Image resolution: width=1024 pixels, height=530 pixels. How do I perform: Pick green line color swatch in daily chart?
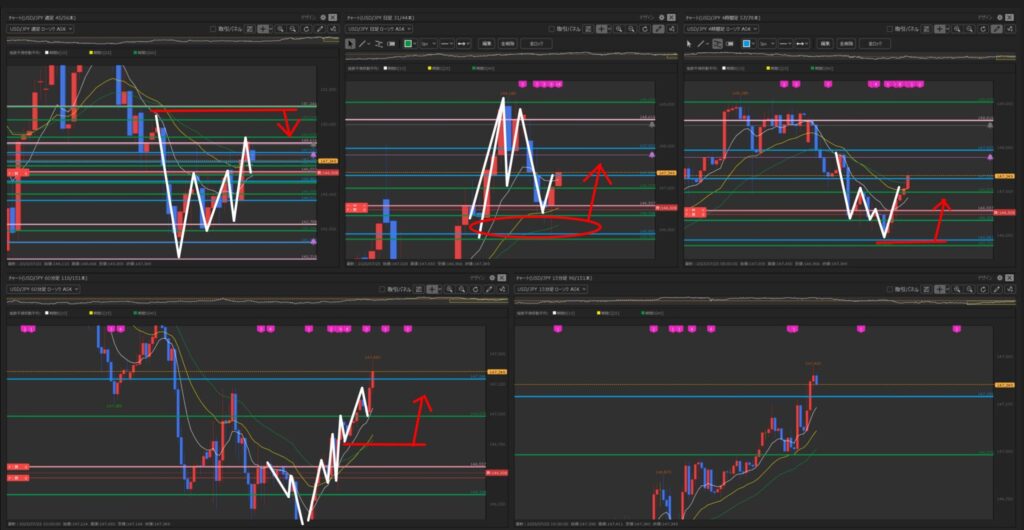pyautogui.click(x=408, y=43)
